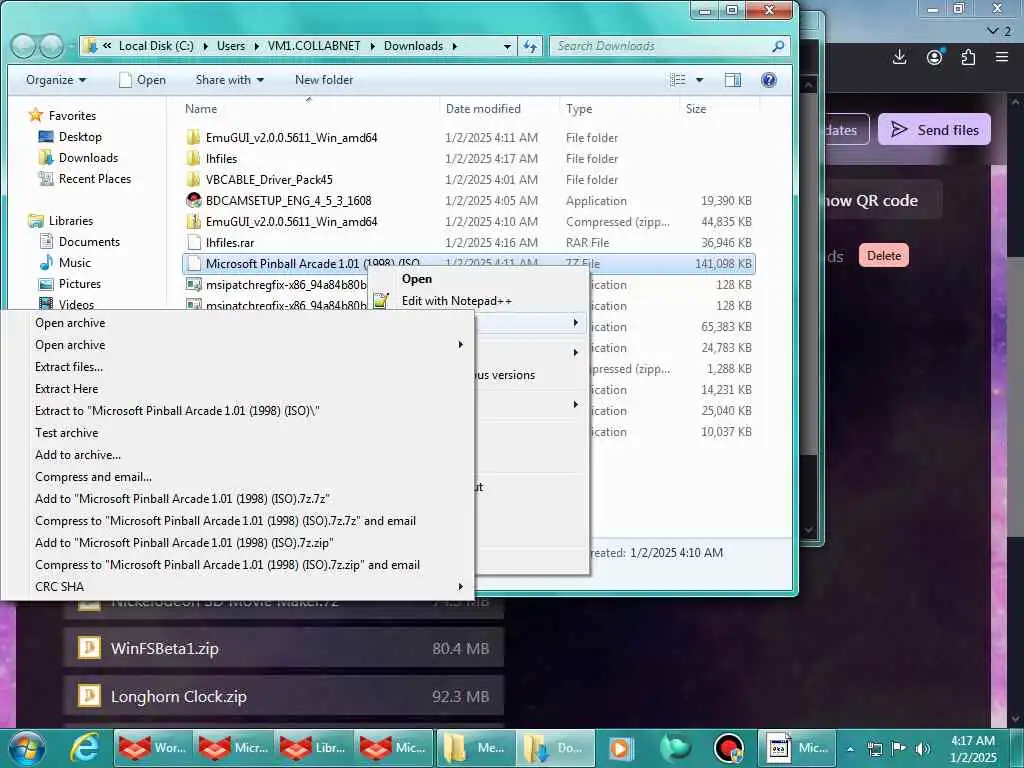Image resolution: width=1024 pixels, height=768 pixels.
Task: Expand the arrow after VM1.COLLABNET in address bar
Action: (x=372, y=46)
